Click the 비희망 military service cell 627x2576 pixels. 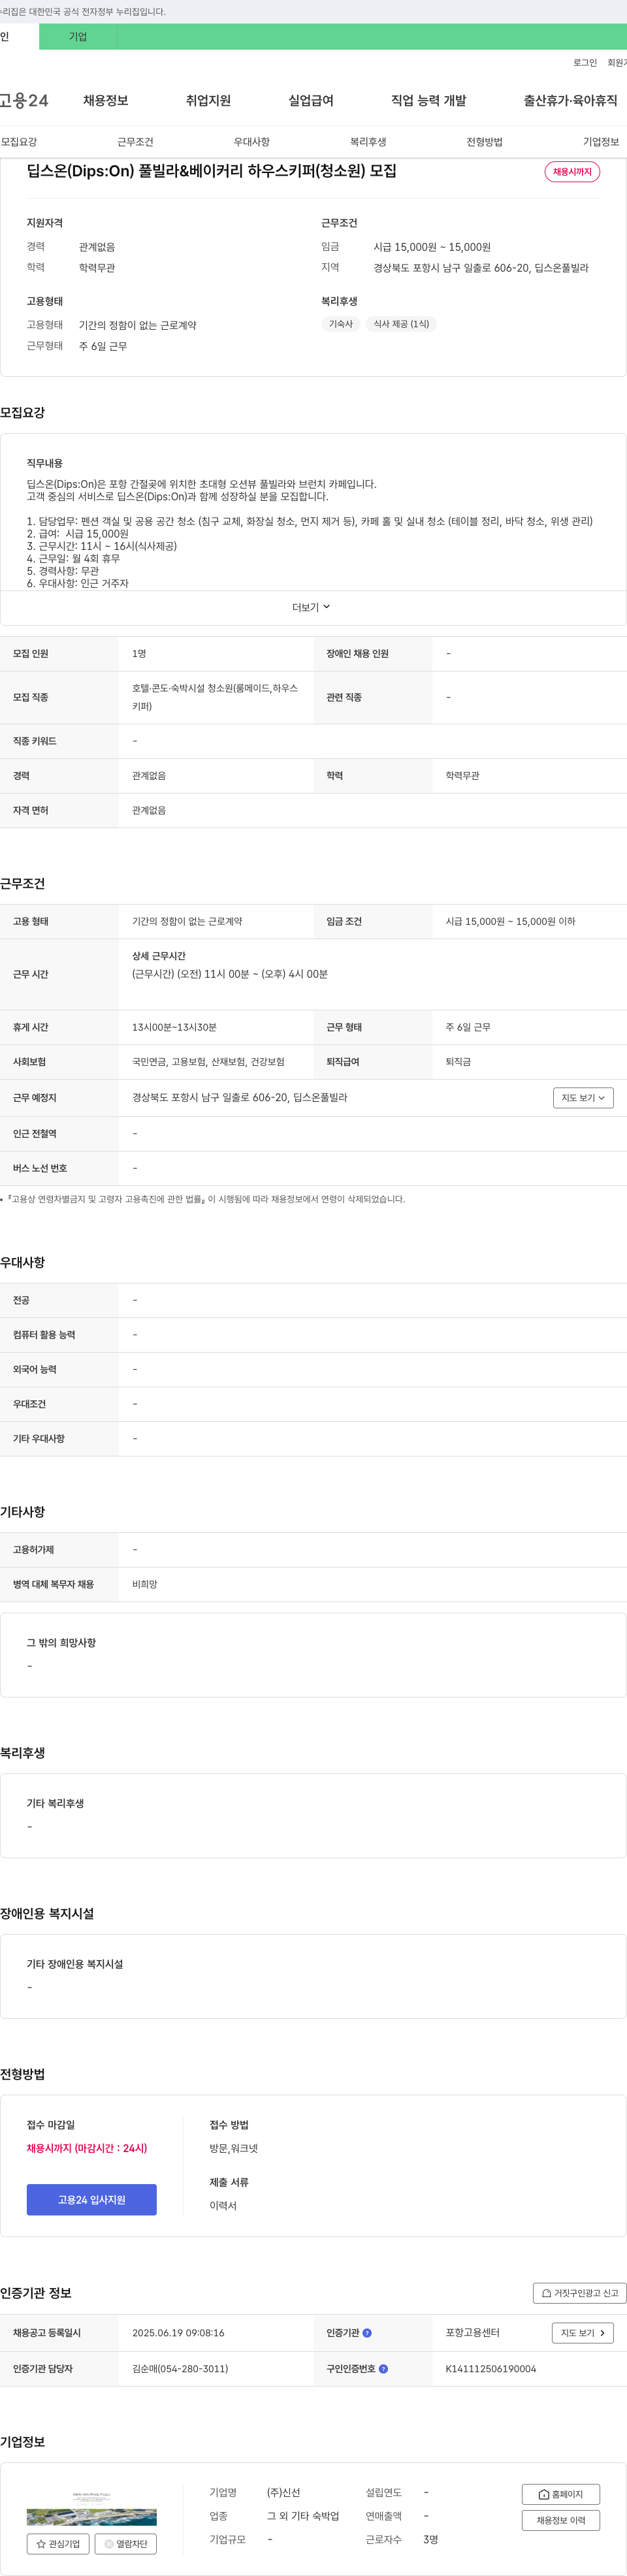[x=145, y=1584]
